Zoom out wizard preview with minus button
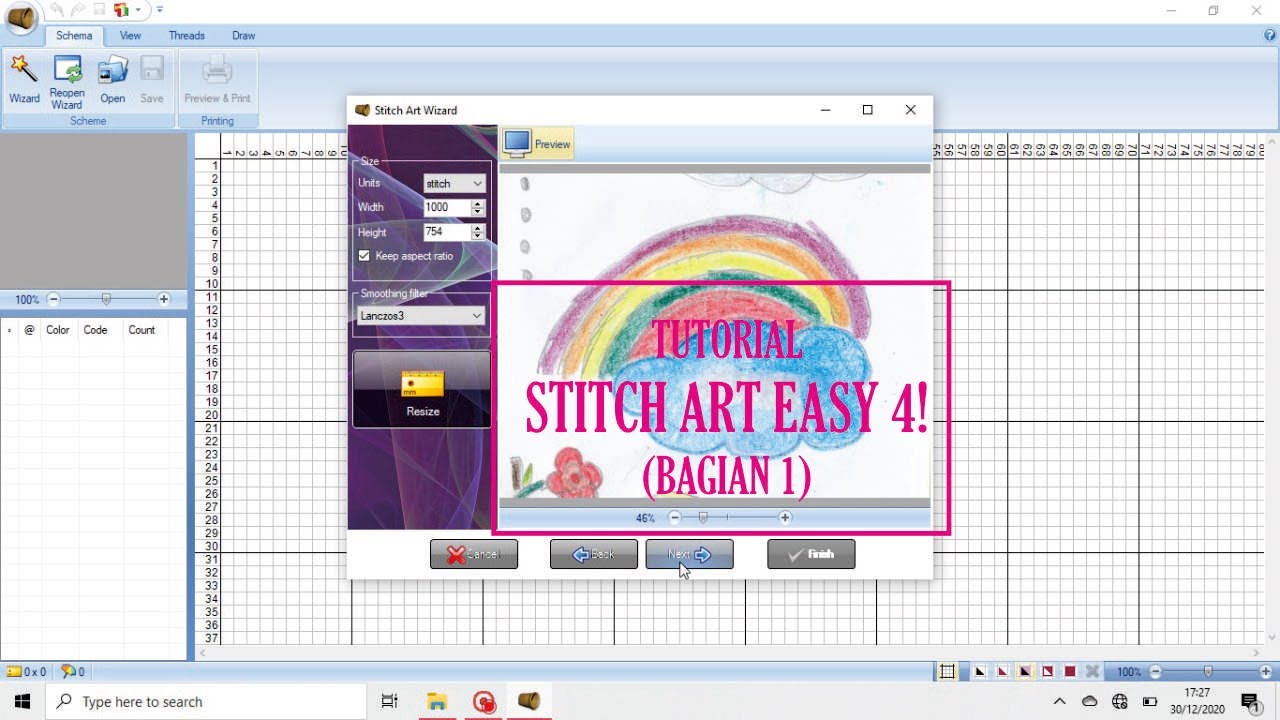The image size is (1280, 720). click(x=675, y=517)
